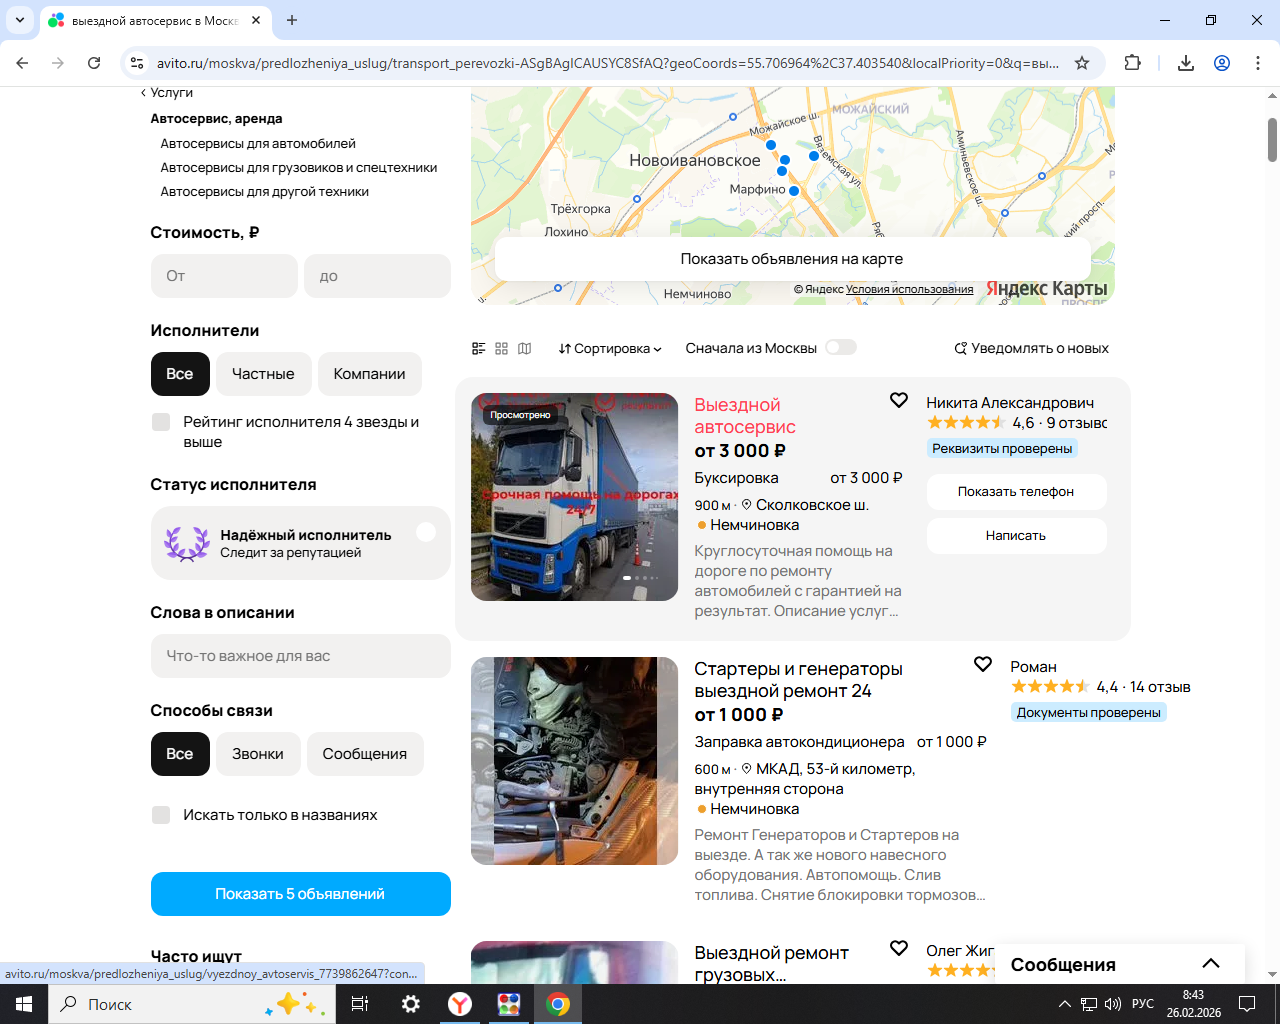Image resolution: width=1280 pixels, height=1024 pixels.
Task: Switch the РУС keyboard language indicator
Action: pos(1142,1004)
